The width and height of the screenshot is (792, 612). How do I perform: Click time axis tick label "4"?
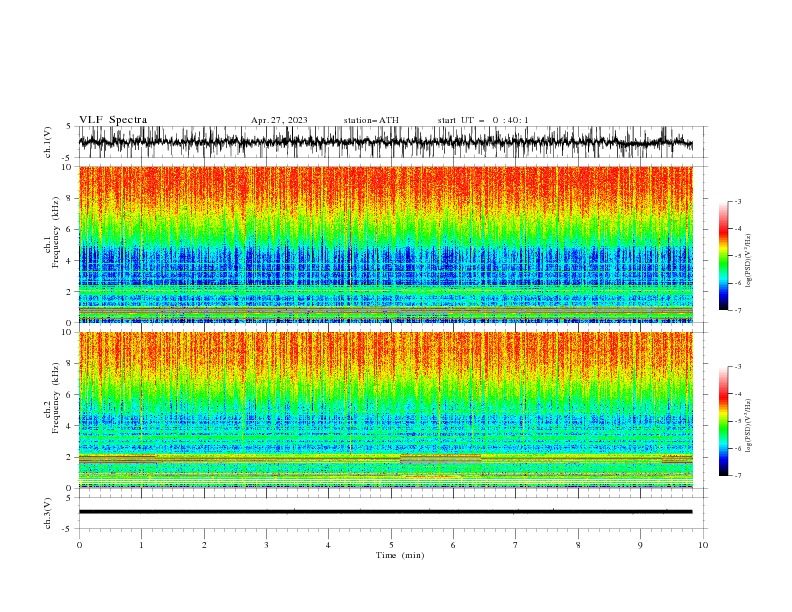(x=328, y=545)
